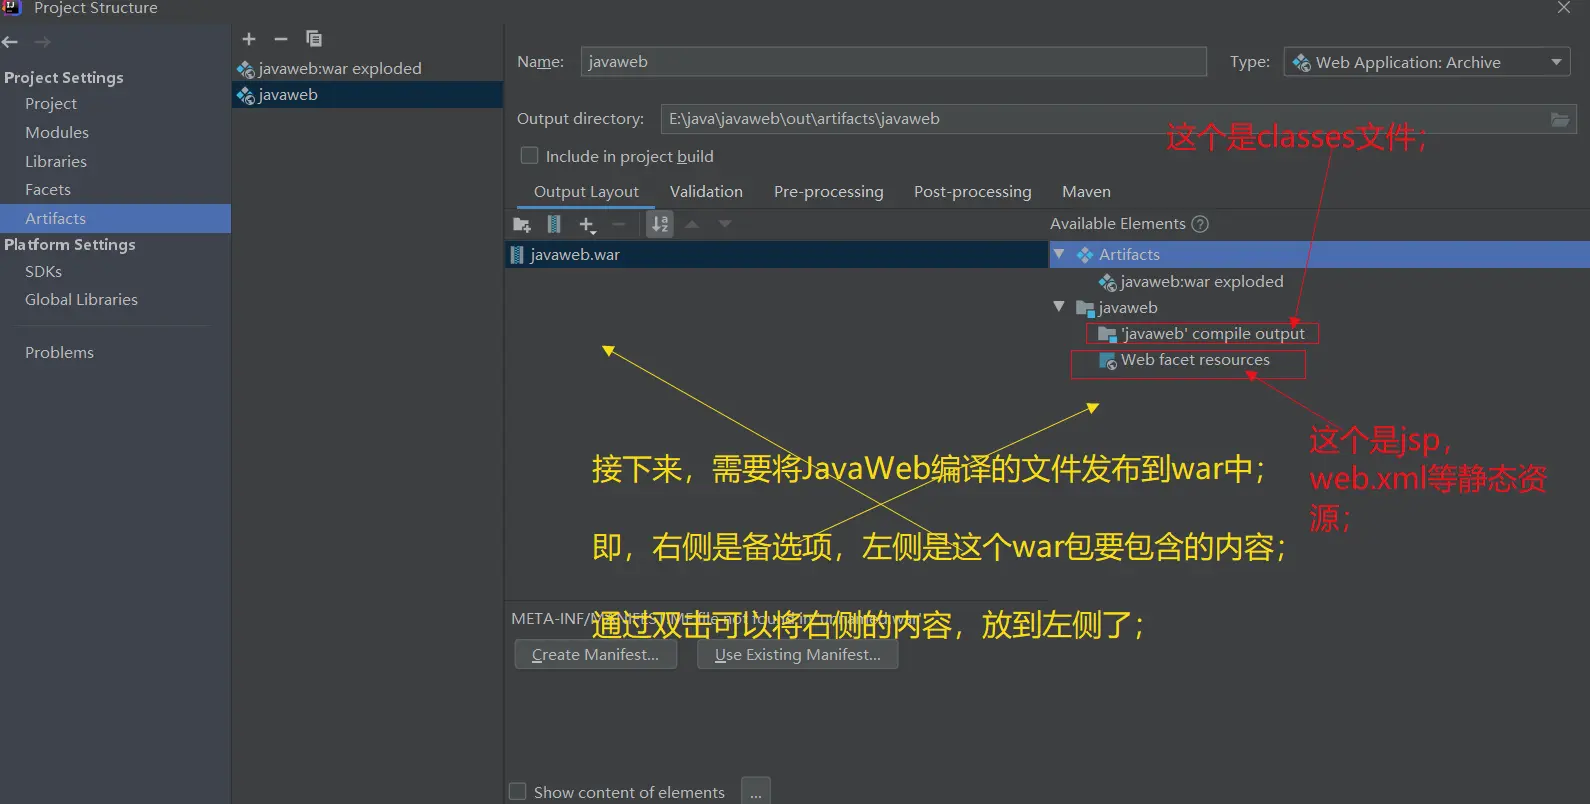Open the Pre-processing tab
Screen dimensions: 1590x804
click(x=828, y=192)
